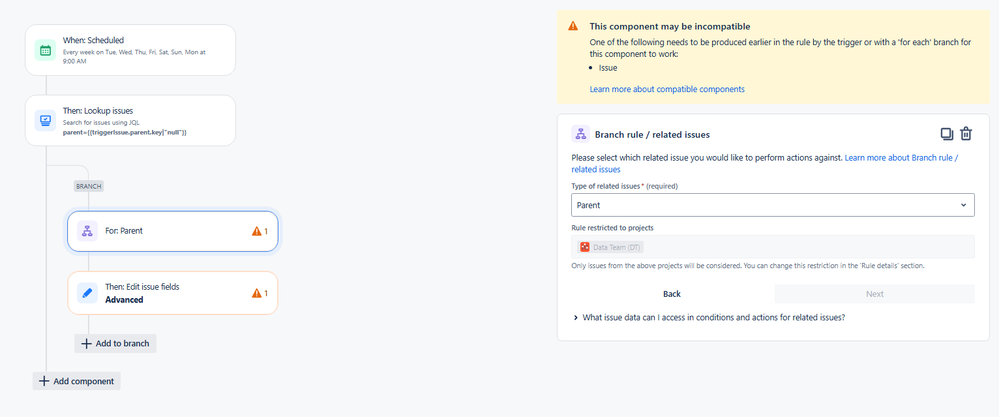
Task: Click the Search for issues using JQL text
Action: pos(100,122)
